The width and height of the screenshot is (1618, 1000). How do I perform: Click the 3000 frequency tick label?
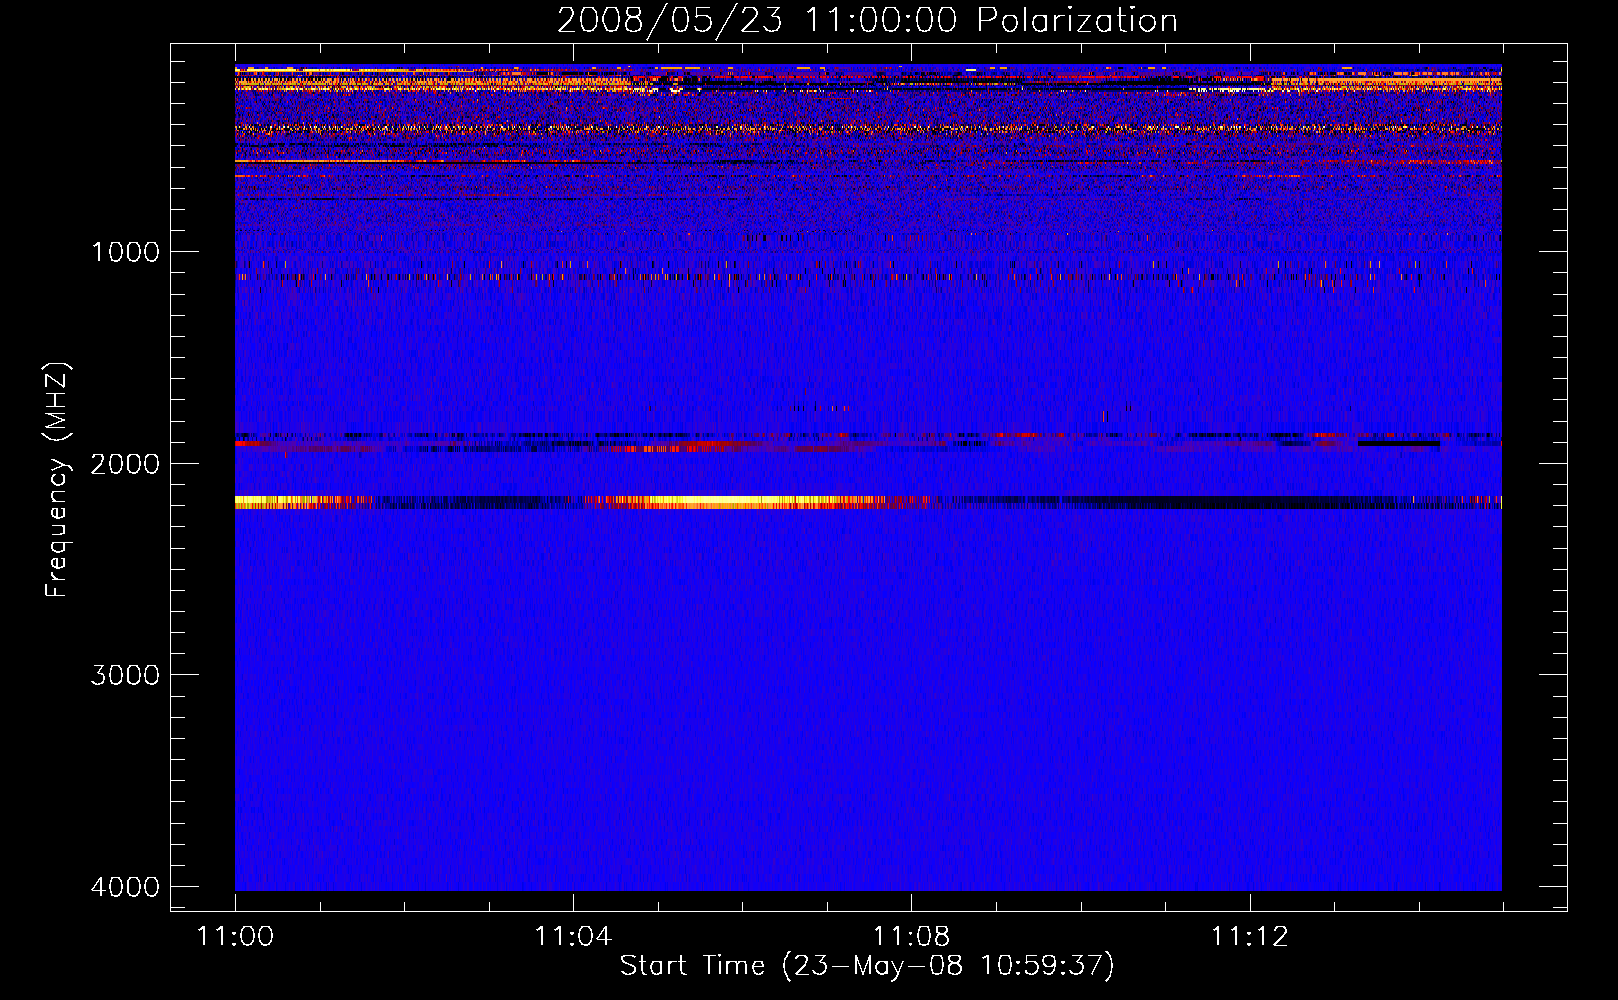click(x=125, y=675)
